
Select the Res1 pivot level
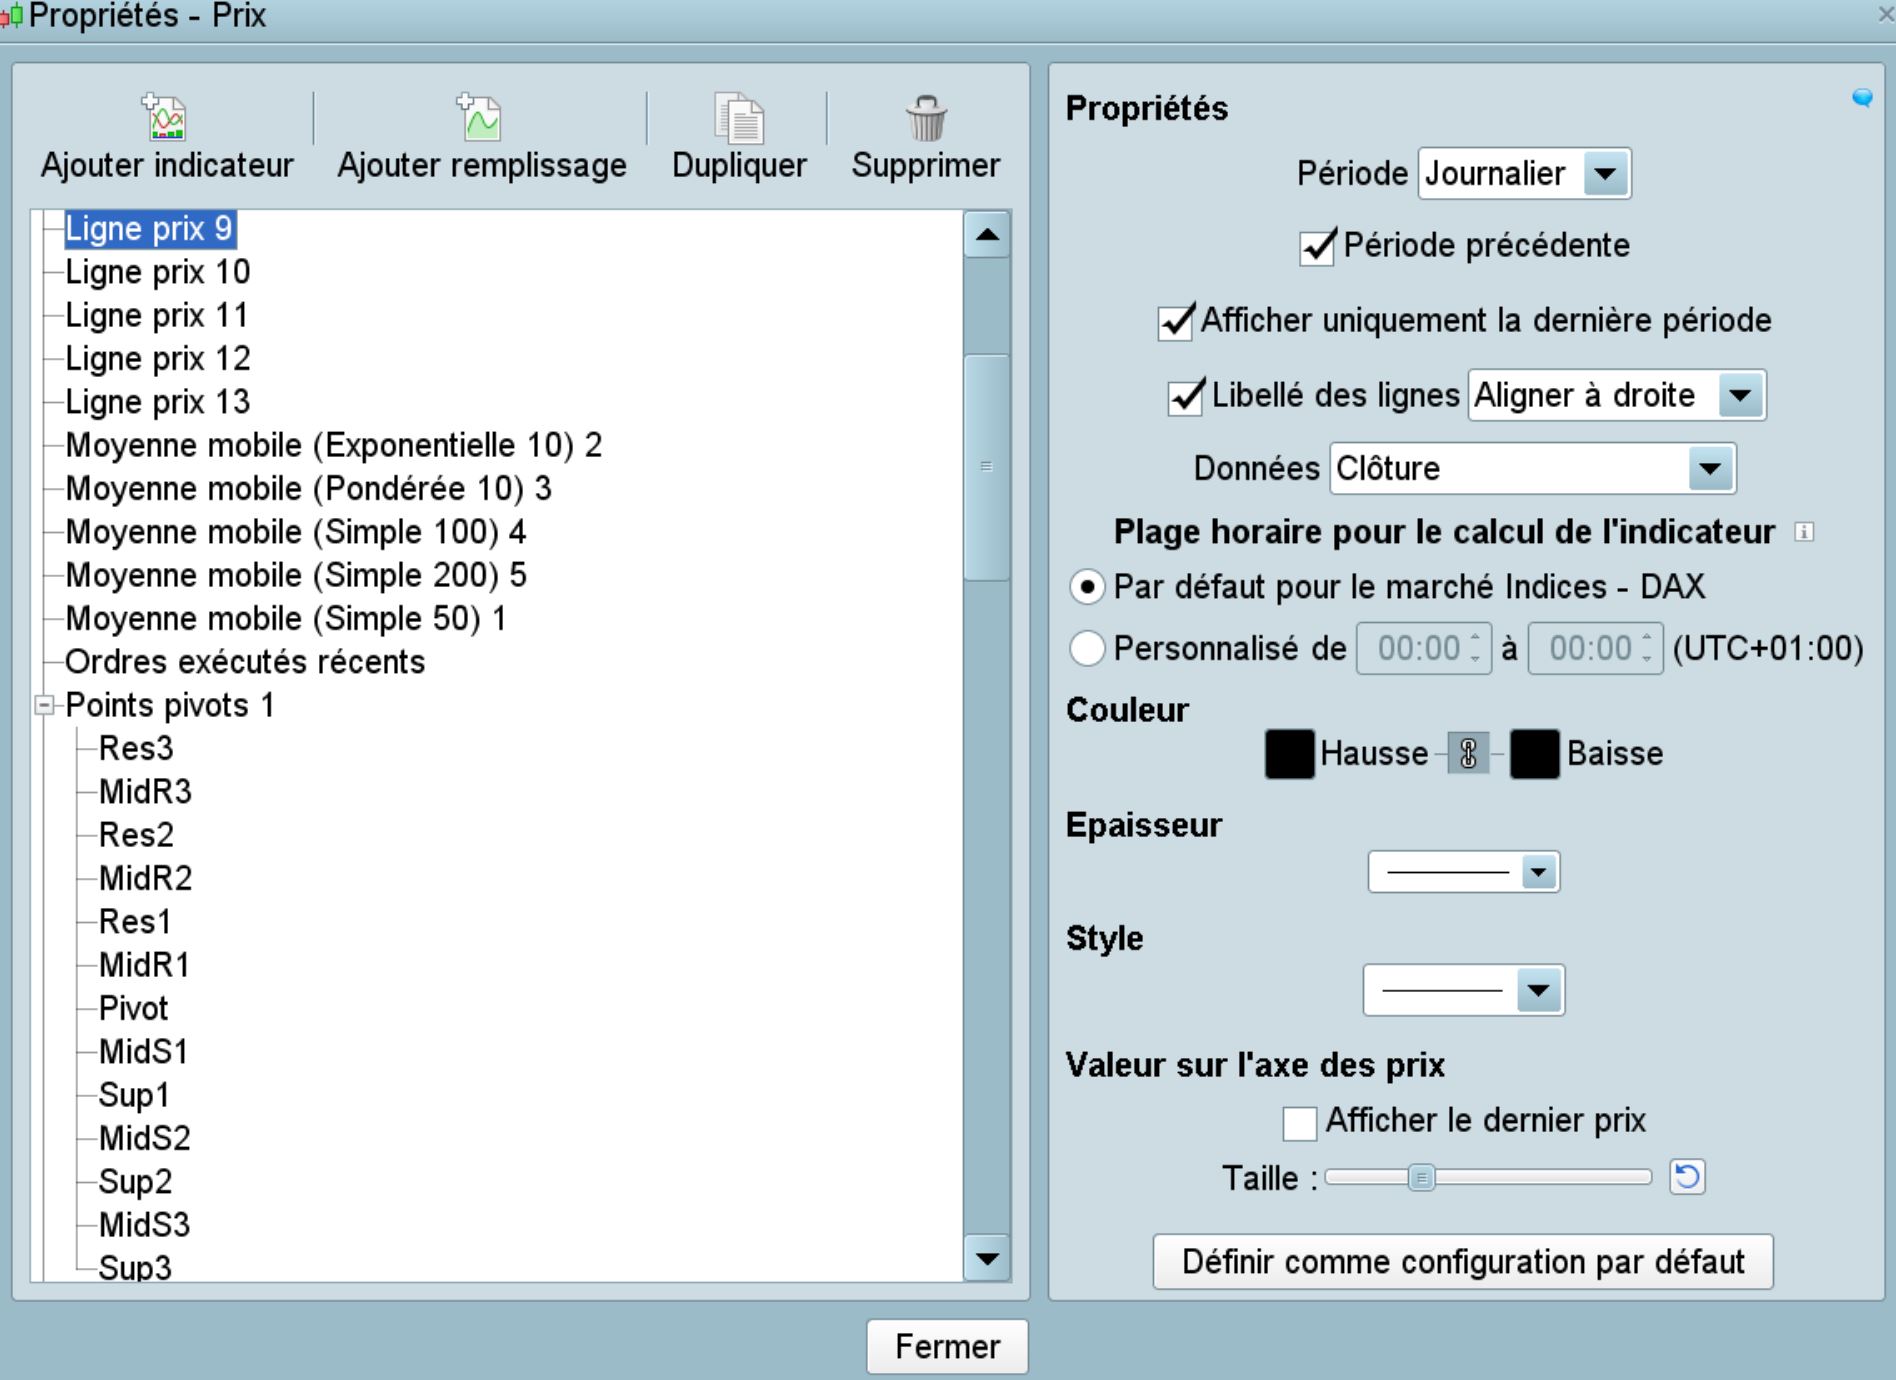[135, 922]
